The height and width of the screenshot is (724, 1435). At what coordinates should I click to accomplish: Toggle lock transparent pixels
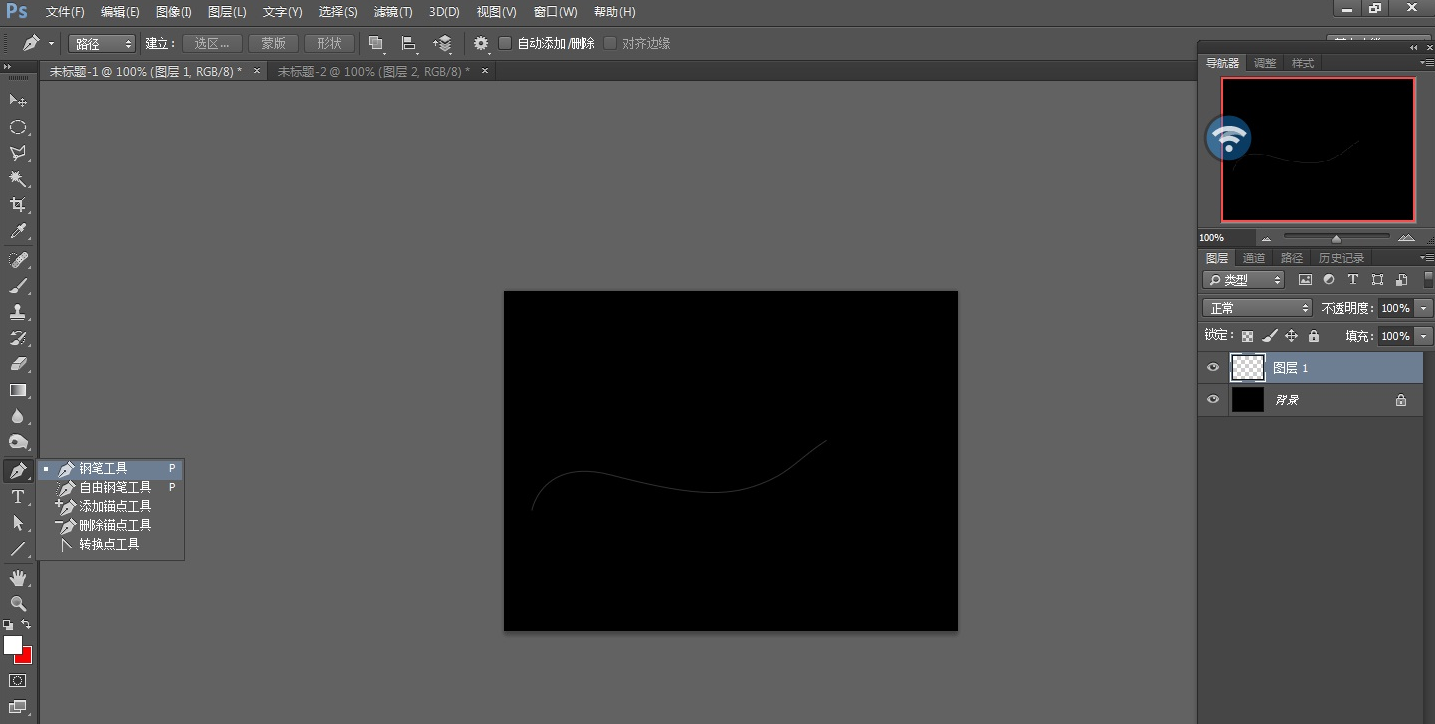[x=1247, y=336]
